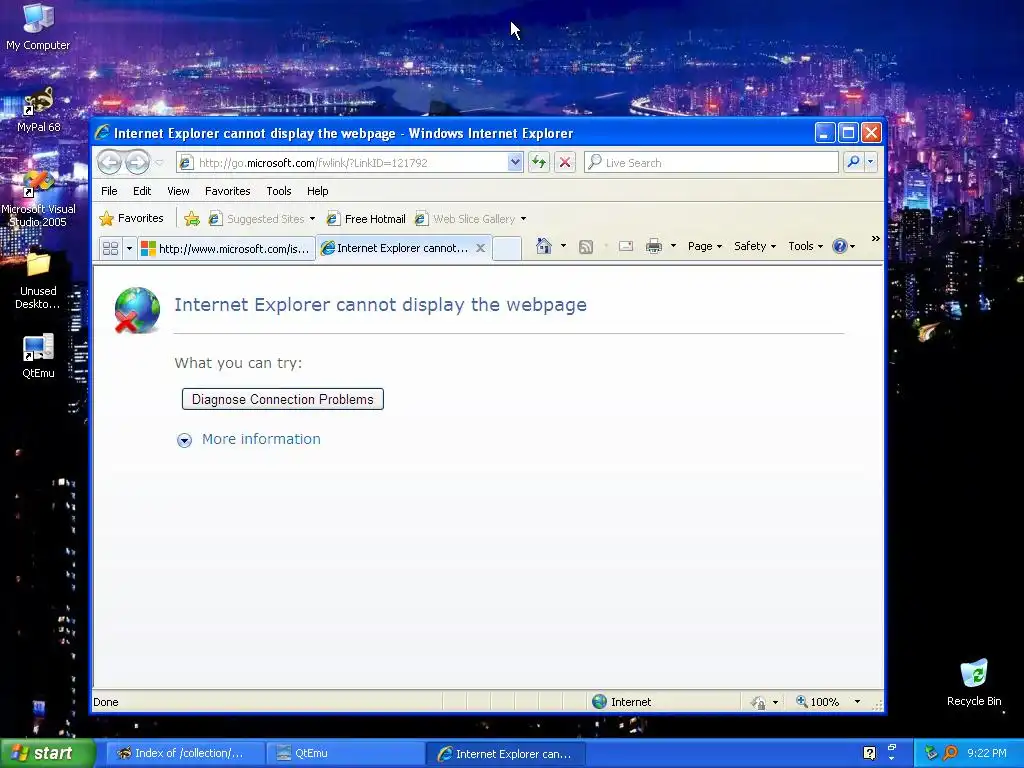The image size is (1024, 768).
Task: Switch to Internet Explorer taskbar item
Action: [x=505, y=754]
